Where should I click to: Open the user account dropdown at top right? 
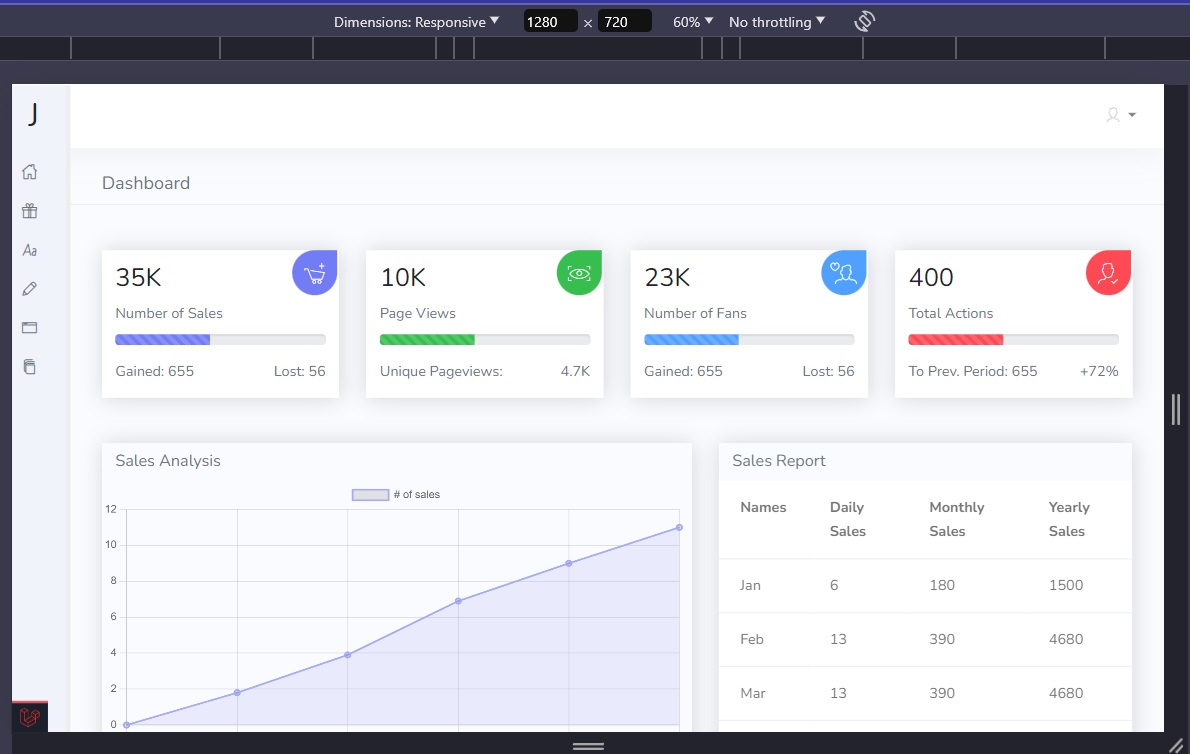[1119, 115]
